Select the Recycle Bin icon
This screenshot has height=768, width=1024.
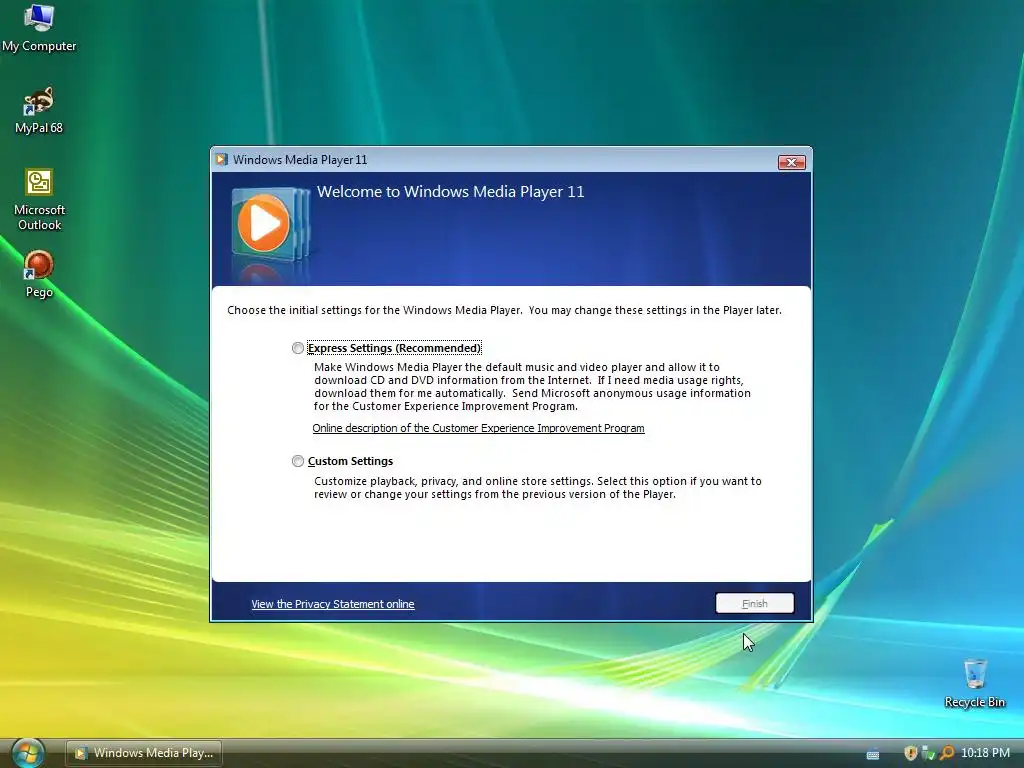point(974,684)
